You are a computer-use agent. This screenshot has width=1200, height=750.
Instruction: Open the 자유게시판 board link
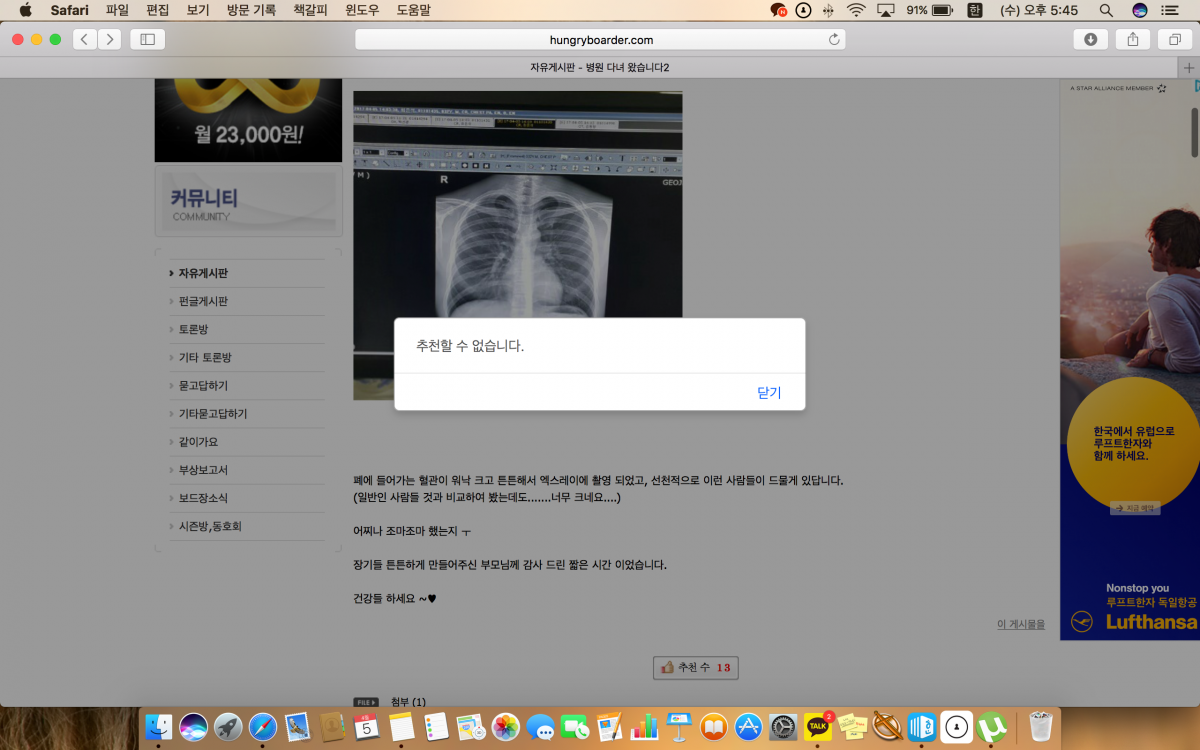click(x=204, y=273)
